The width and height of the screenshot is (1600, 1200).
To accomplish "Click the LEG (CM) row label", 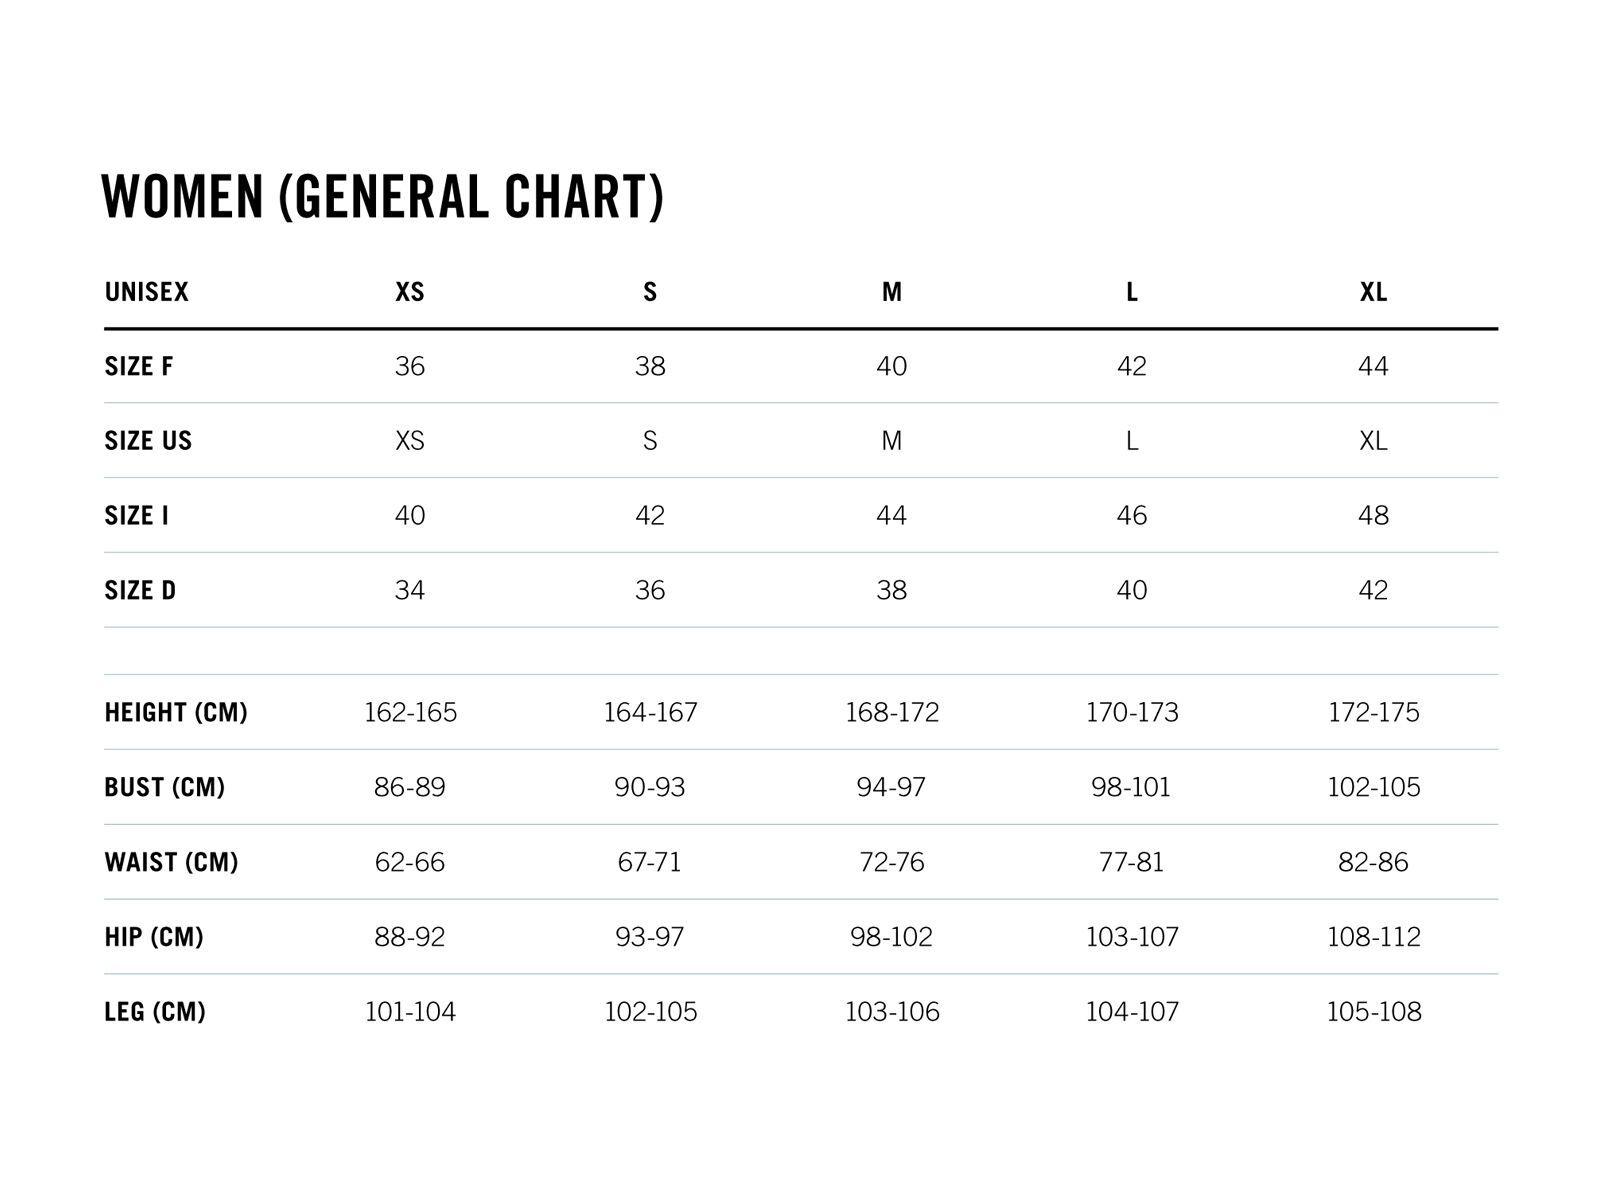I will [155, 1012].
